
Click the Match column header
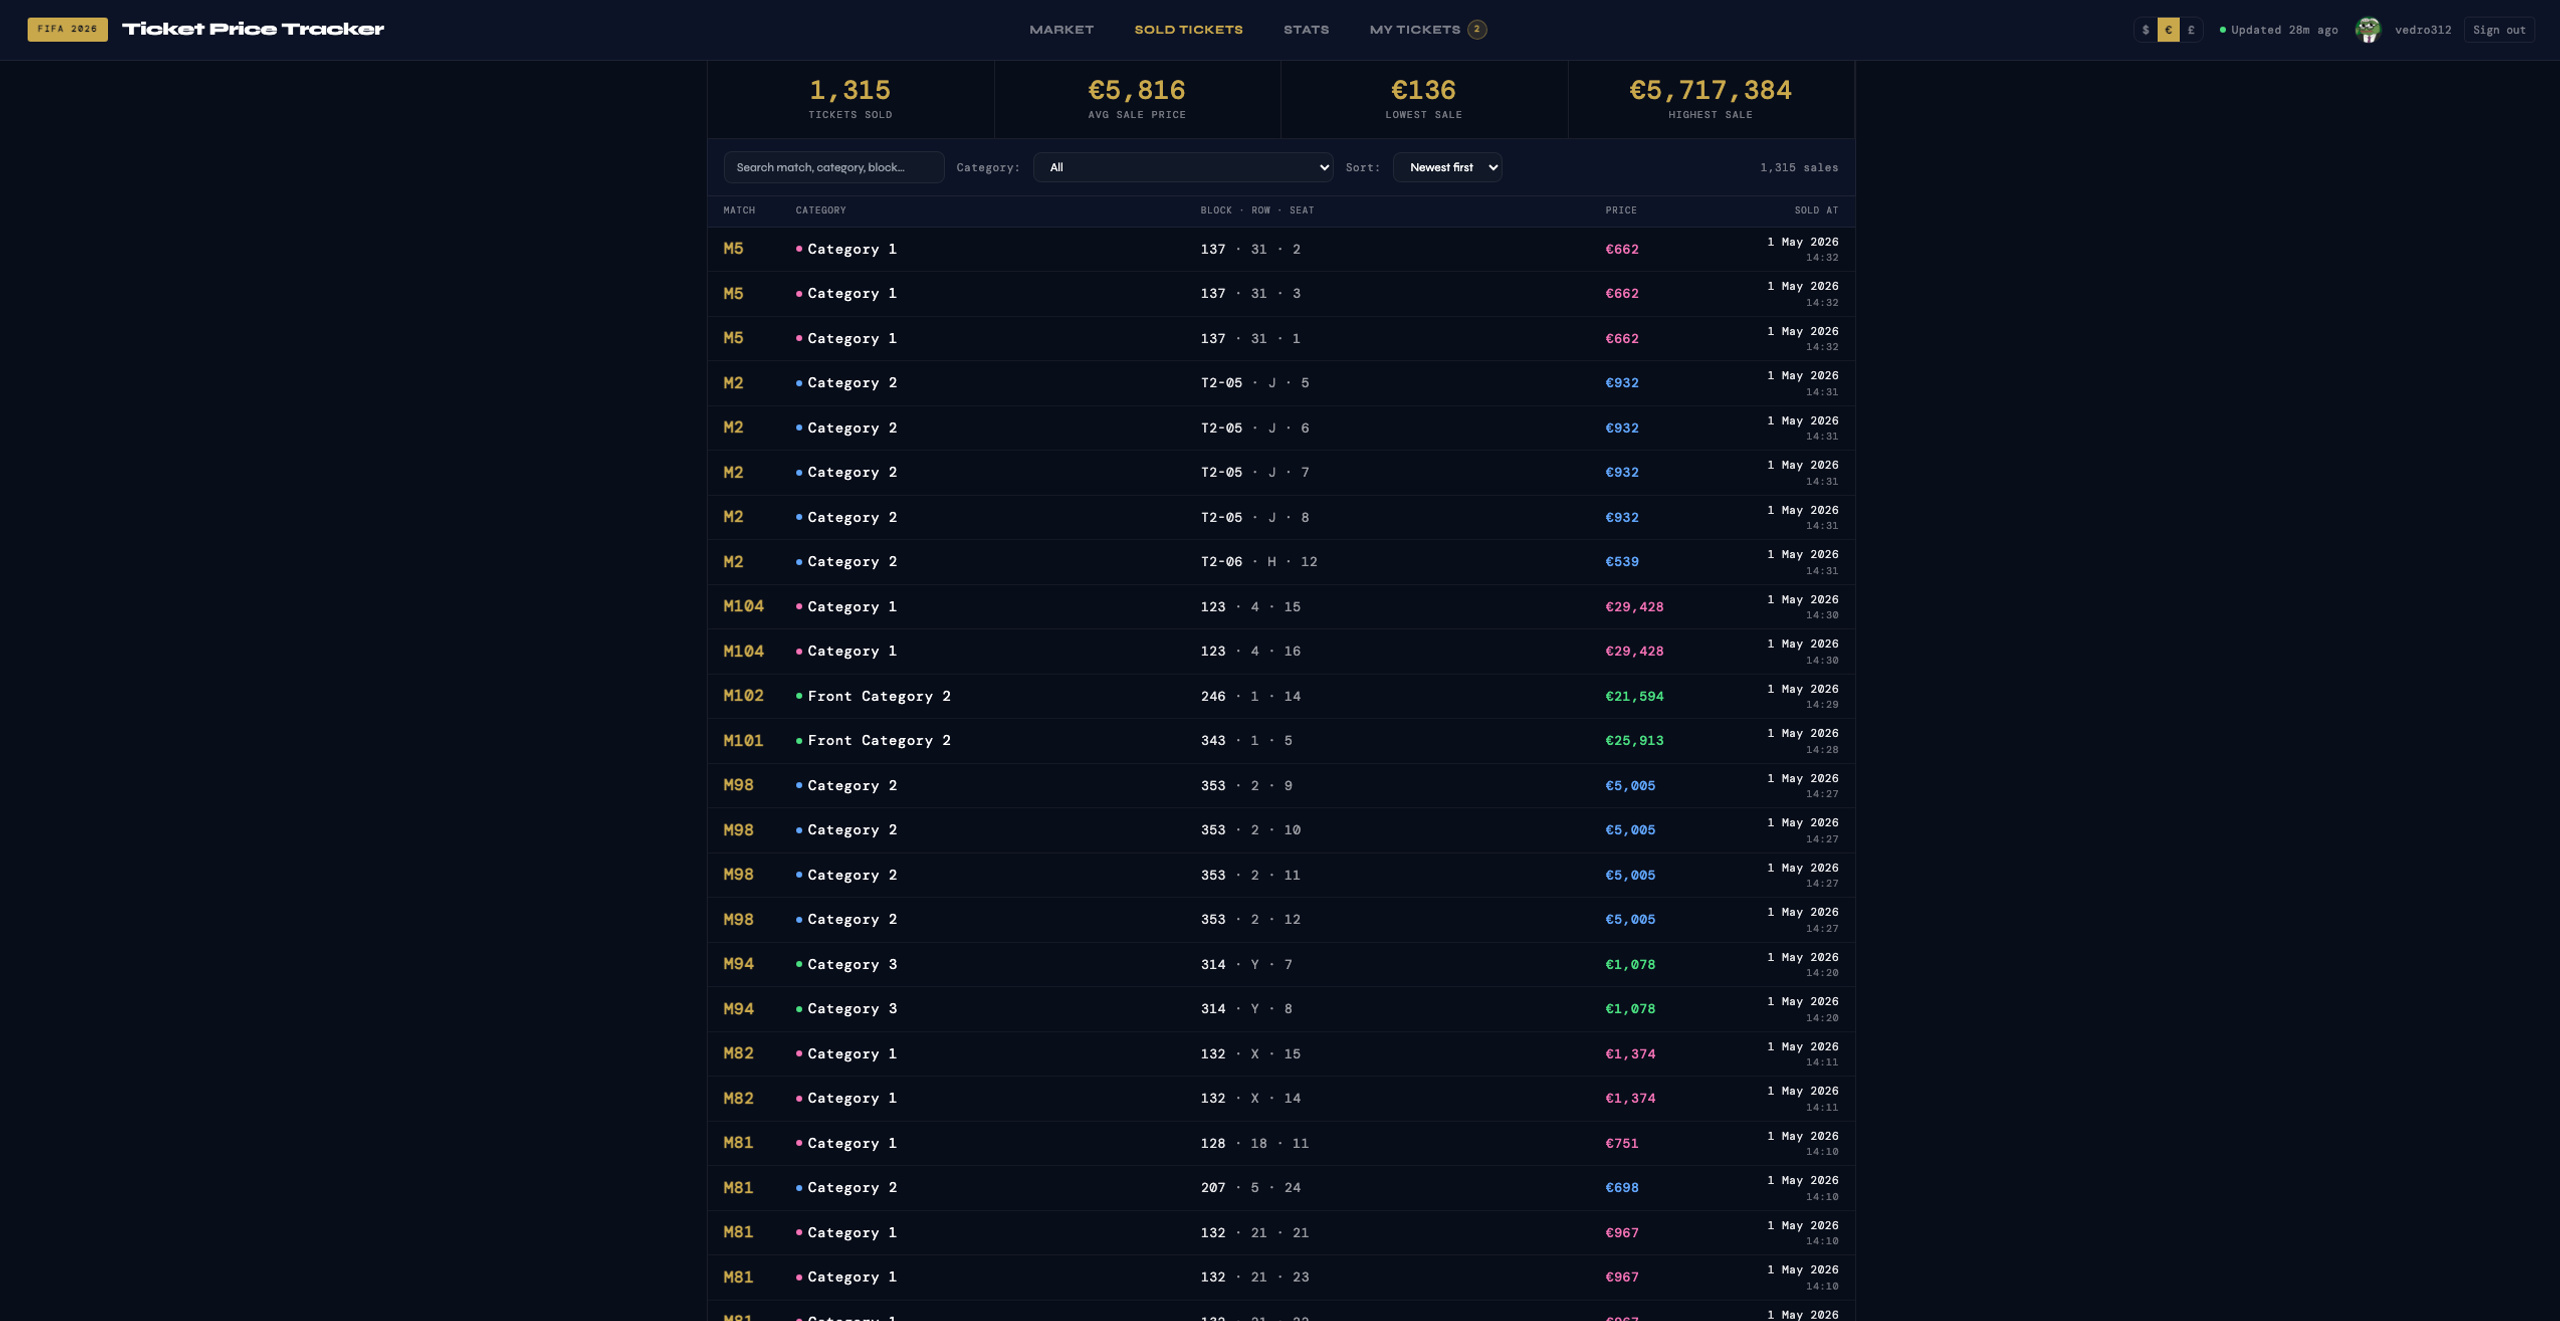[x=739, y=210]
